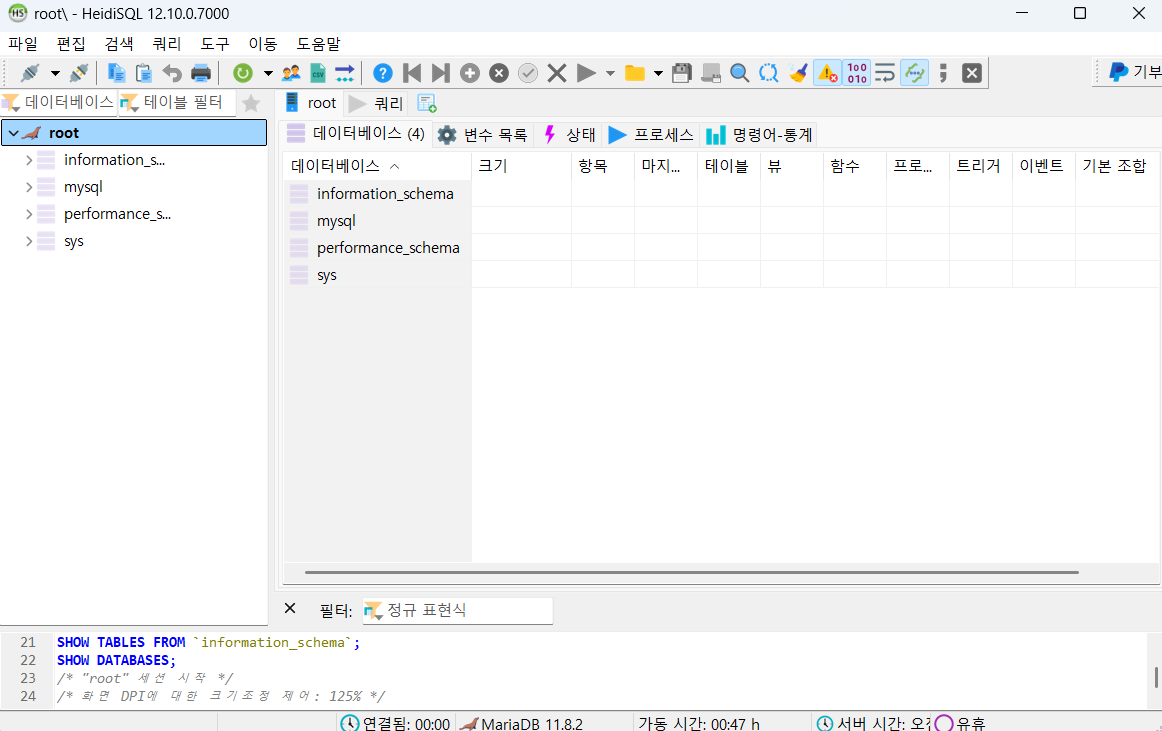Toggle BLOB as hex 100/010 icon
Image resolution: width=1162 pixels, height=731 pixels.
pyautogui.click(x=857, y=73)
